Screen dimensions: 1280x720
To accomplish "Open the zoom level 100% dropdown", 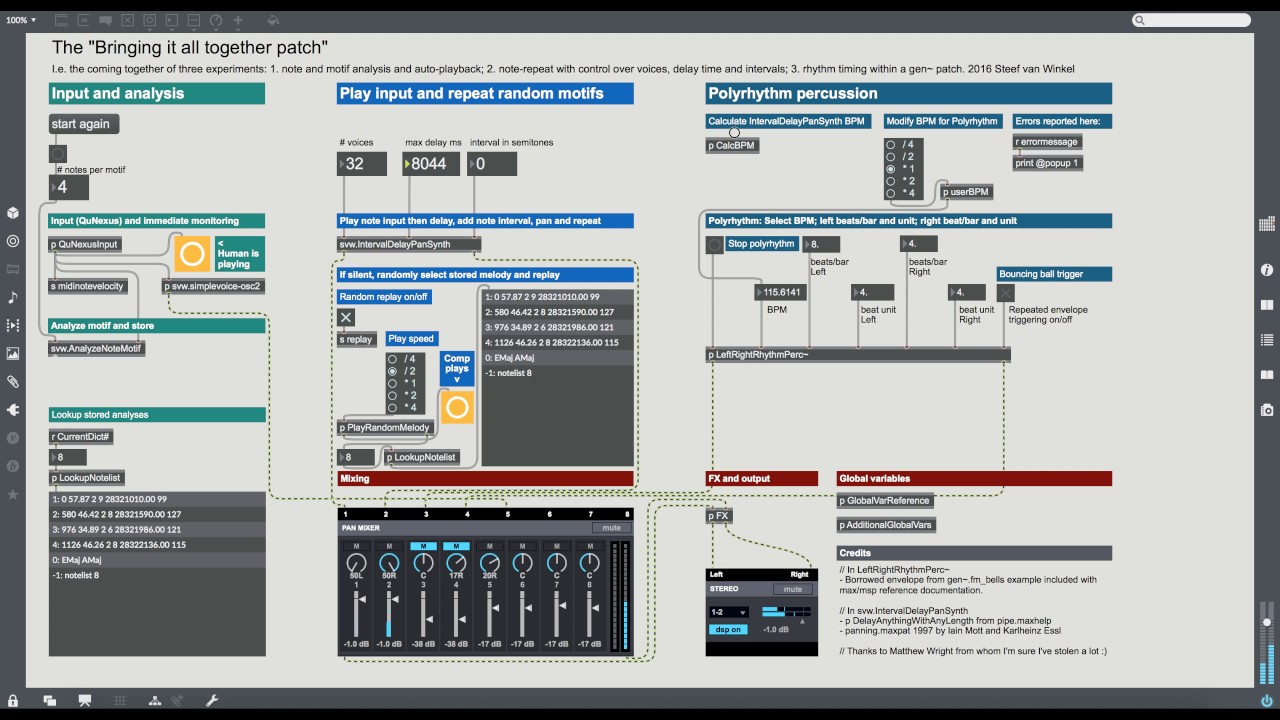I will 21,20.
